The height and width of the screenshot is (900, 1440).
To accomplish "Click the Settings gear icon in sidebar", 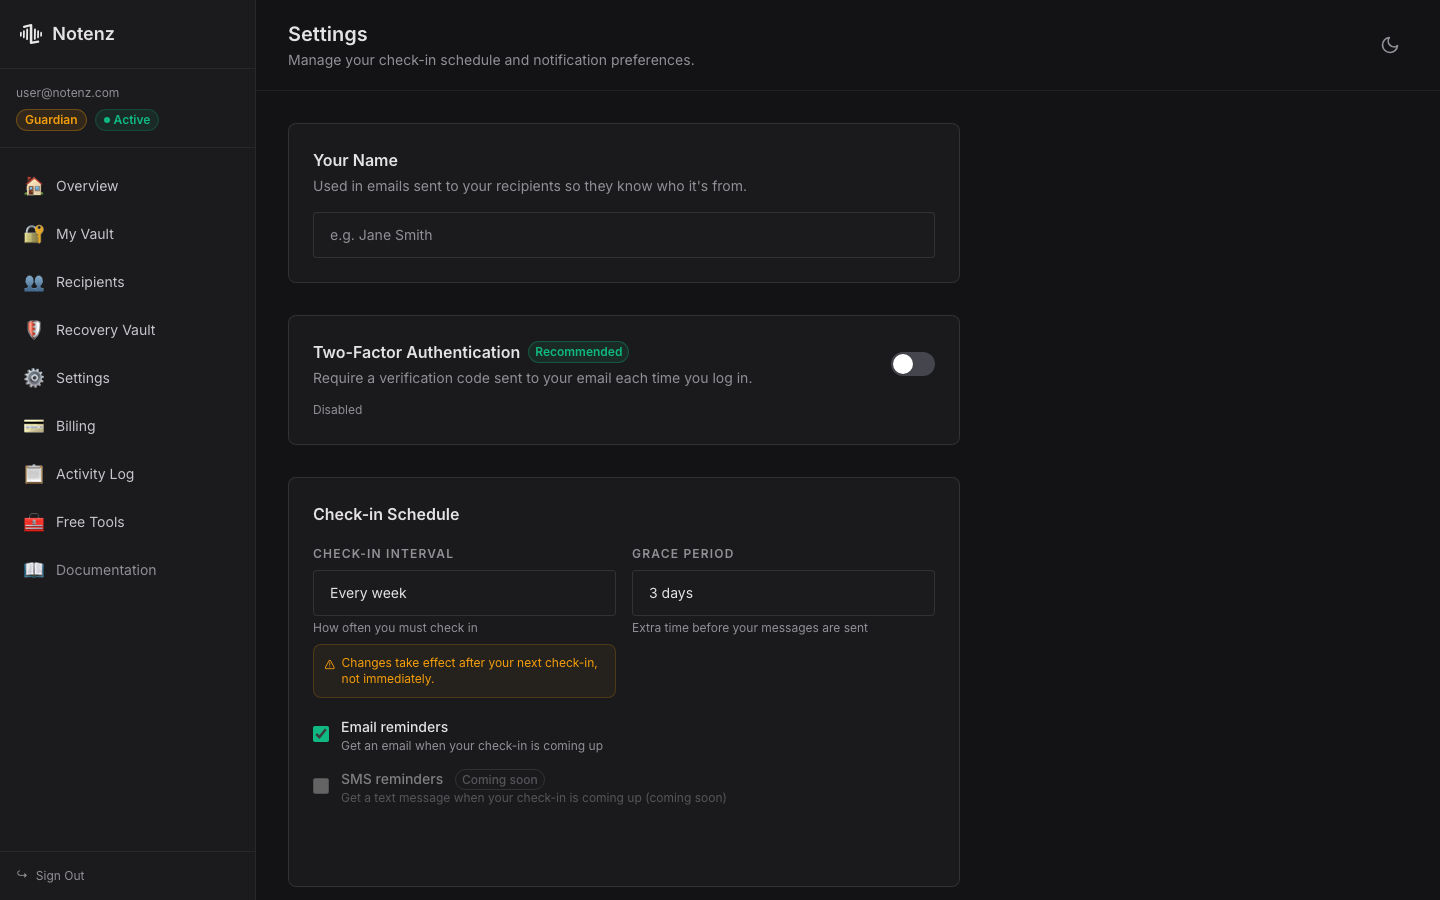I will pyautogui.click(x=34, y=378).
